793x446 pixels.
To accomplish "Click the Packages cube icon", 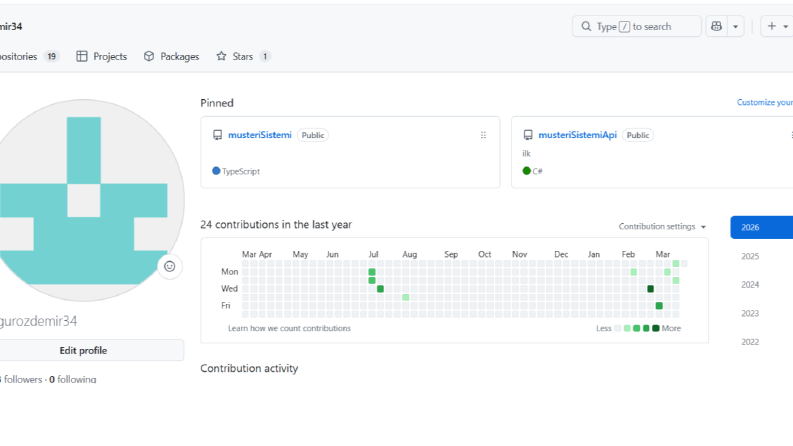I will [x=149, y=56].
